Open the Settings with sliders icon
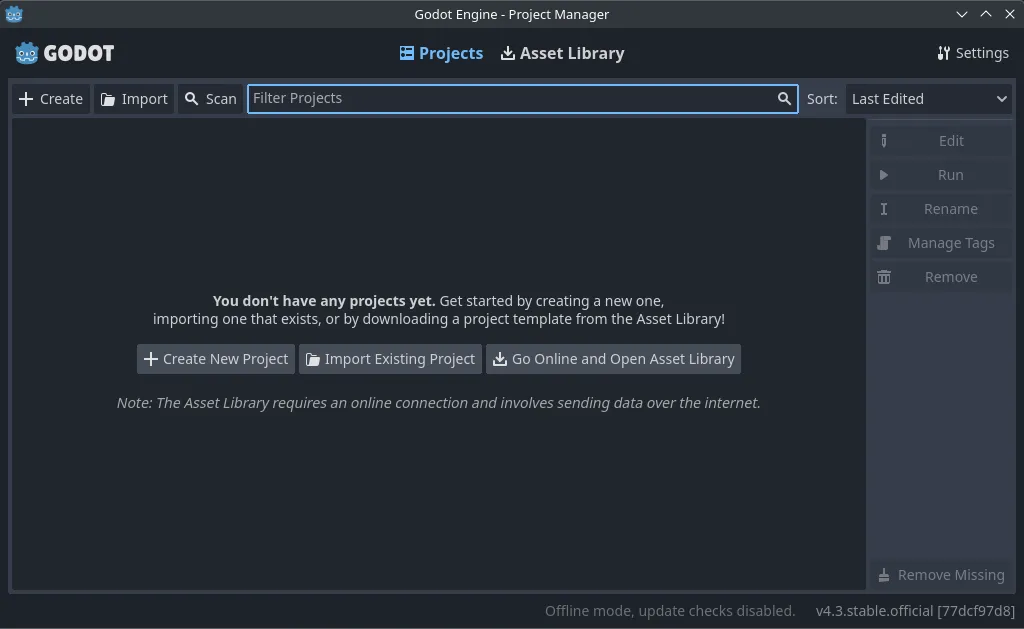 972,53
